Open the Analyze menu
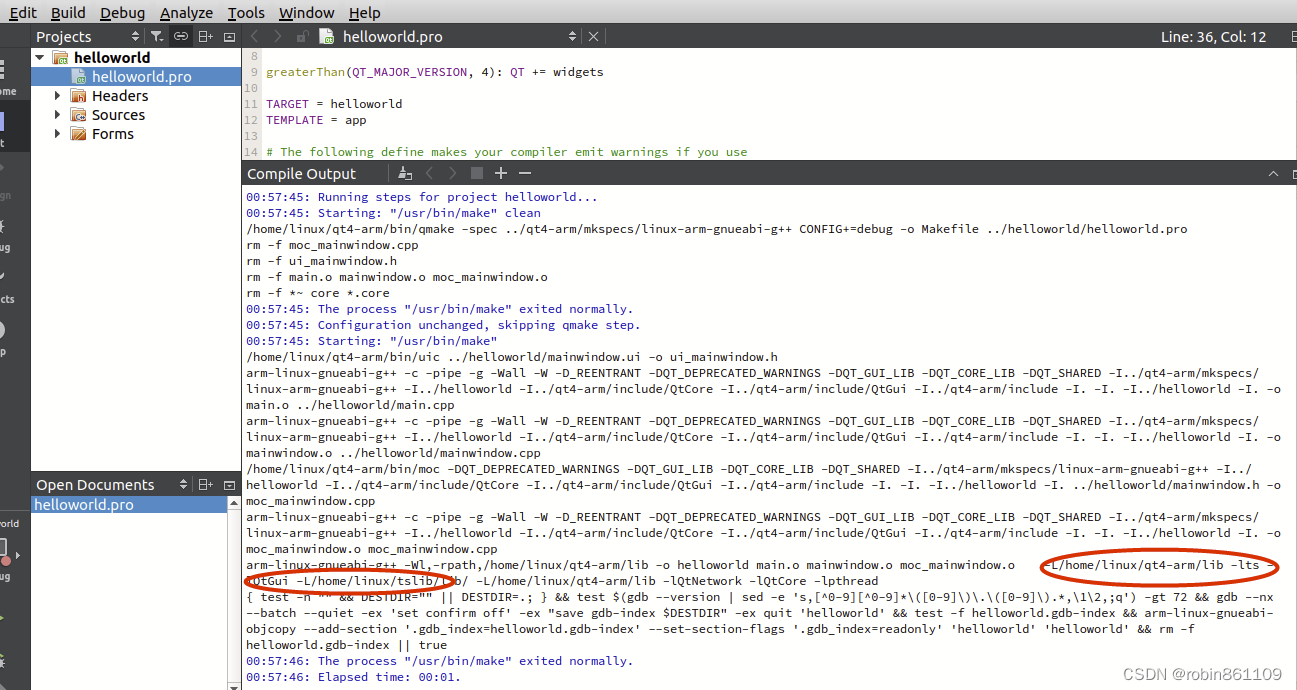Image resolution: width=1297 pixels, height=690 pixels. point(186,12)
